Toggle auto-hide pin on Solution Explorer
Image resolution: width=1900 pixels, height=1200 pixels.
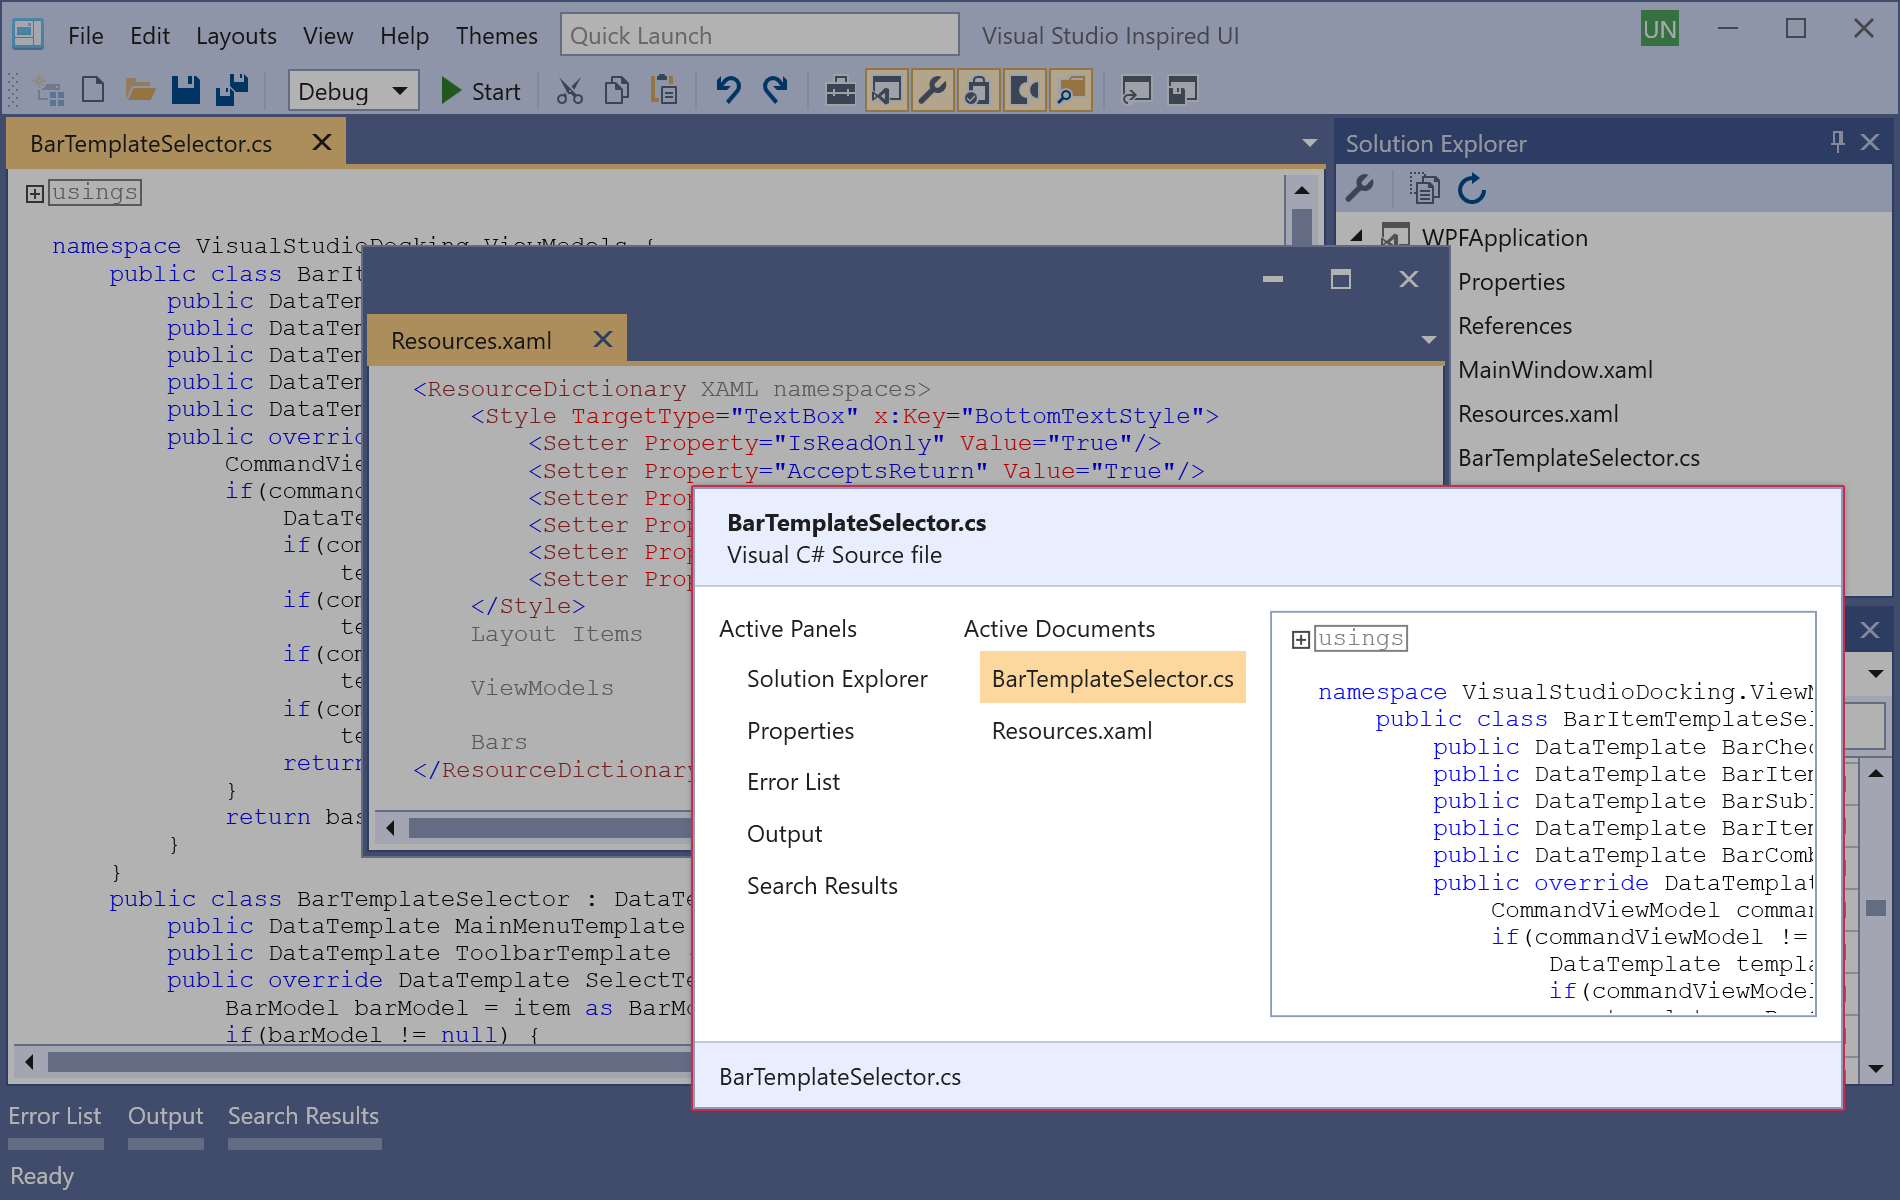[x=1837, y=143]
